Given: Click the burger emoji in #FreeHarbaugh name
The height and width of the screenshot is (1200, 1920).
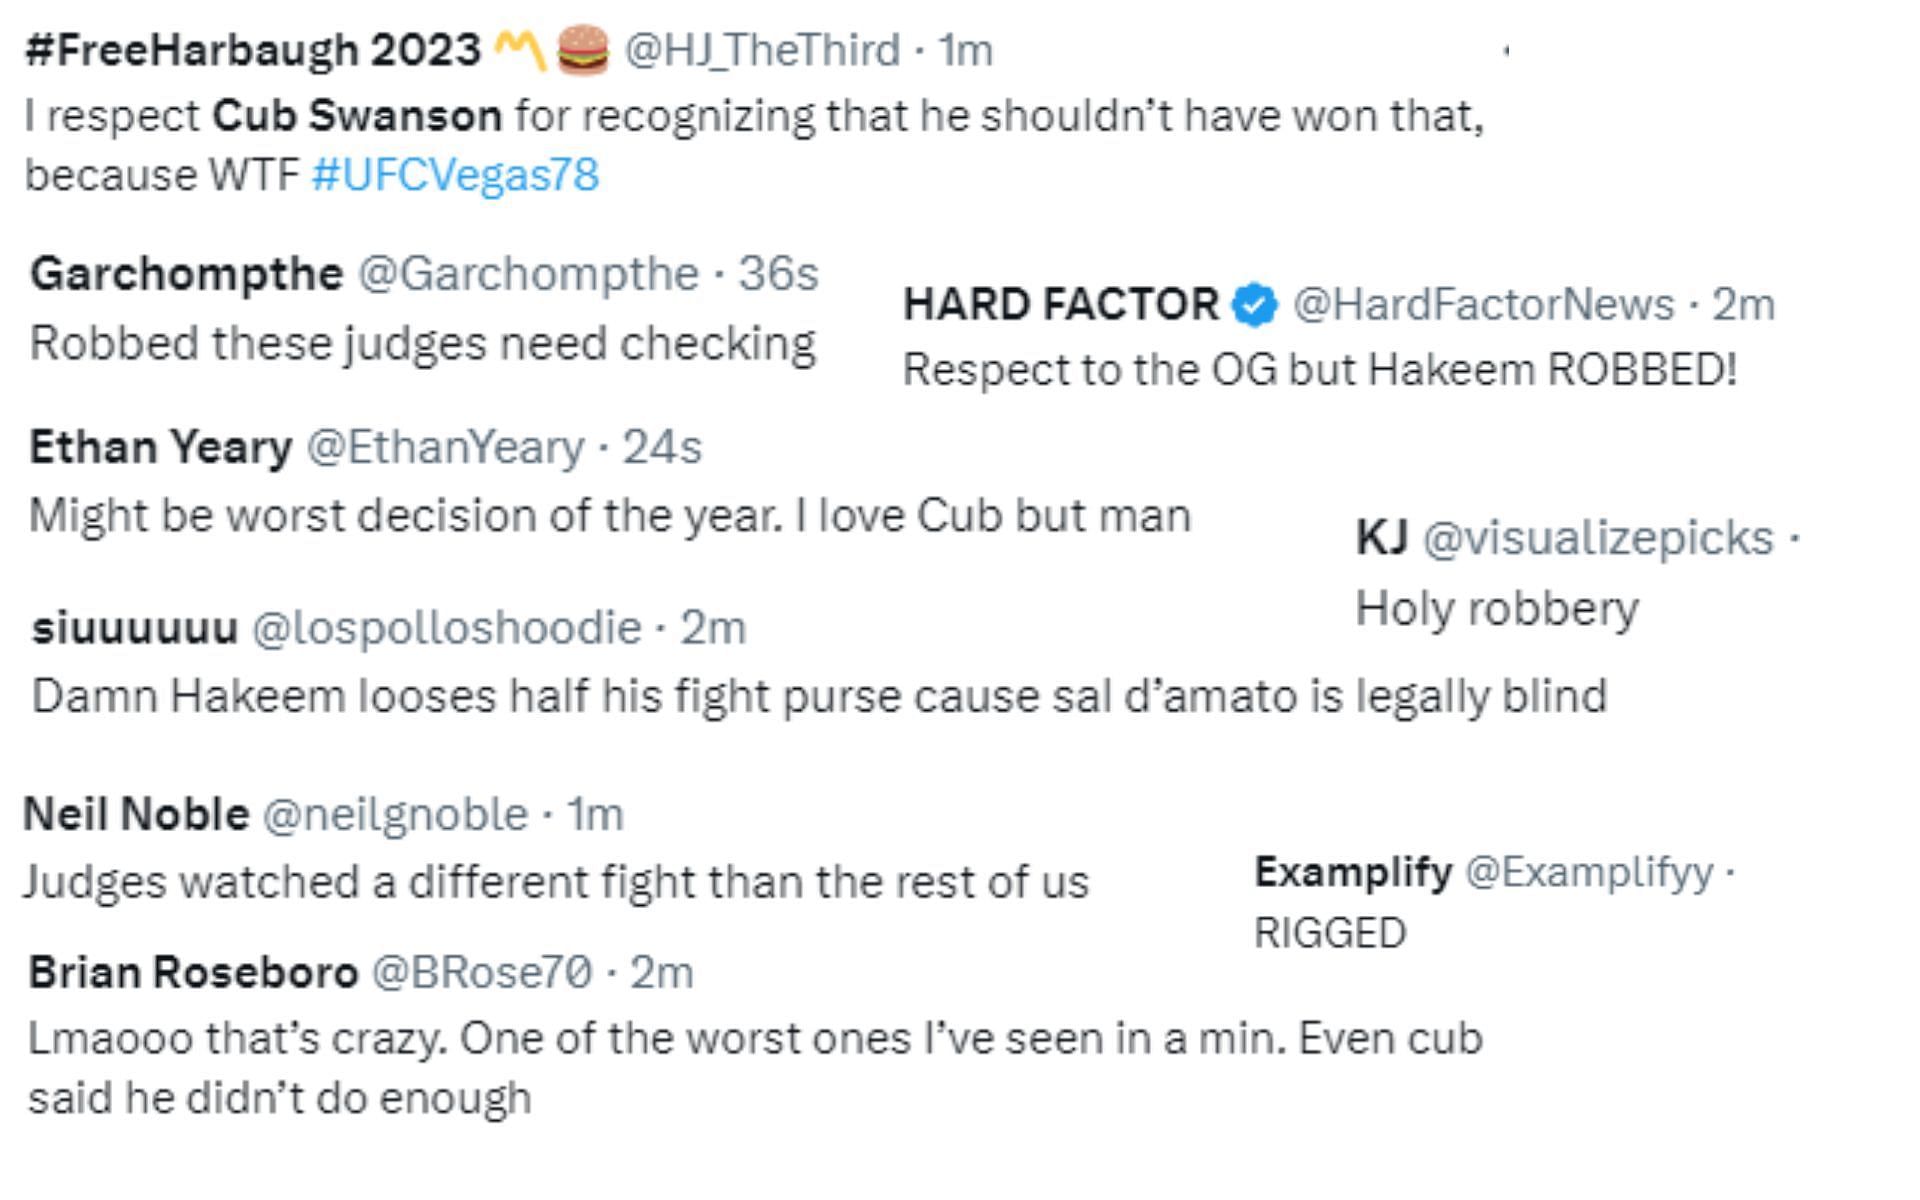Looking at the screenshot, I should click(x=582, y=50).
